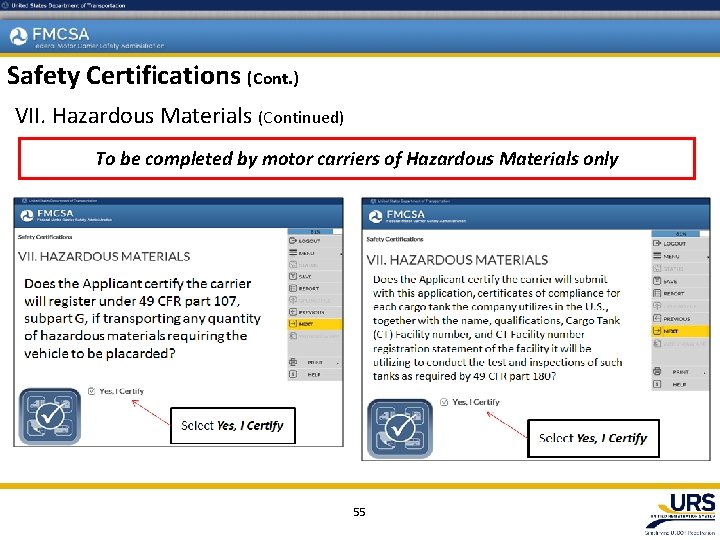Expand the PRINT submenu arrow in left screenshot
The height and width of the screenshot is (540, 720).
tap(338, 363)
